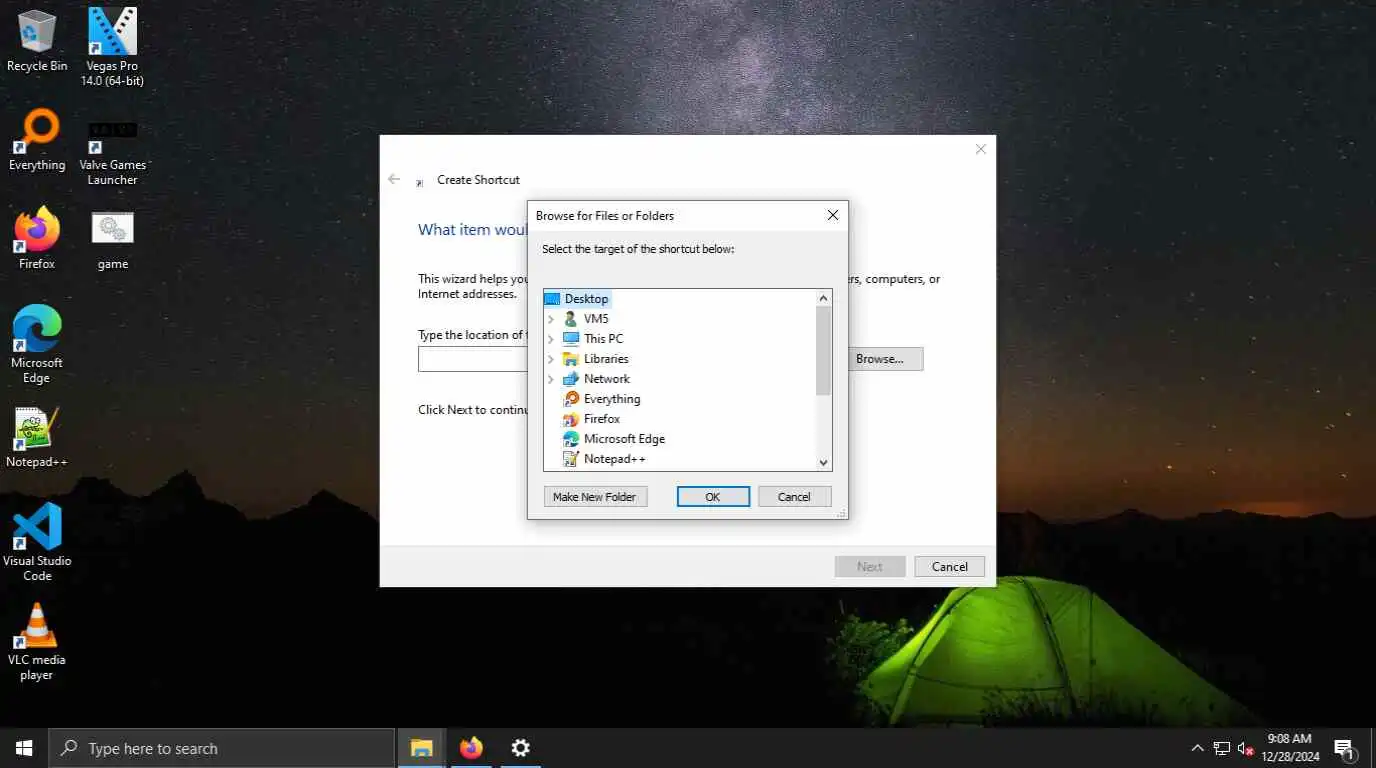Select the Notepad++ desktop shortcut icon
The width and height of the screenshot is (1376, 768).
(37, 437)
